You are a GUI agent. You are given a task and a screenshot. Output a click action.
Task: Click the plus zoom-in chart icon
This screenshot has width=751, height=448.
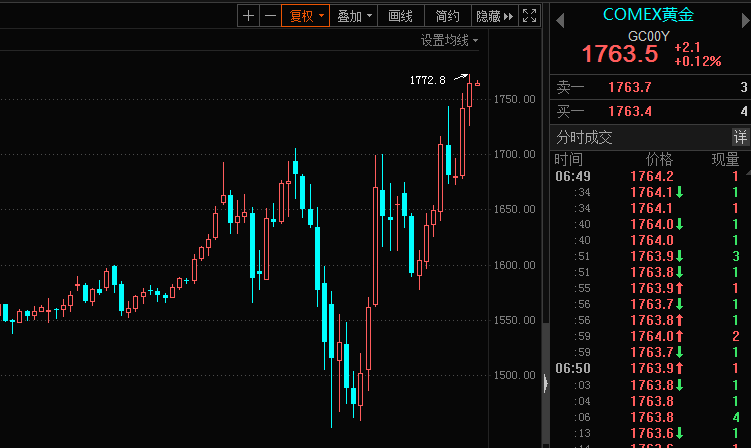(x=248, y=15)
